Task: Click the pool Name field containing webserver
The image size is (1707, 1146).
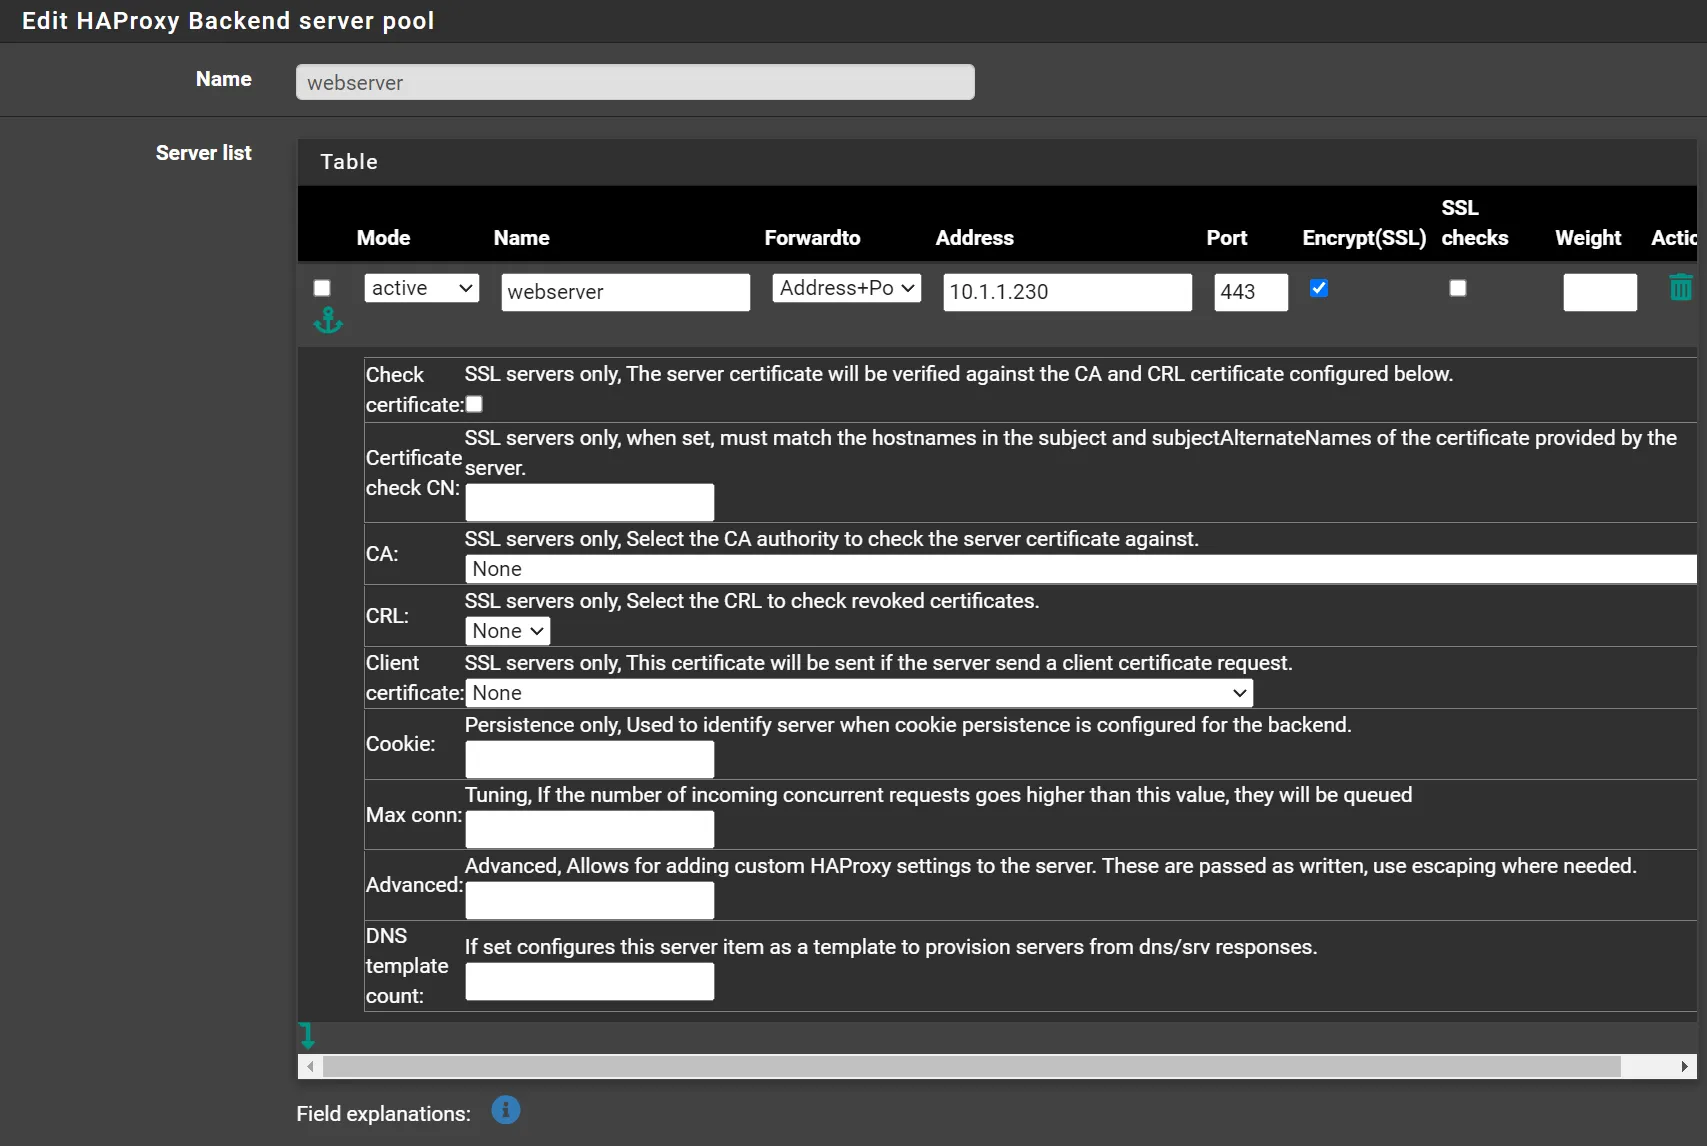Action: click(x=634, y=82)
